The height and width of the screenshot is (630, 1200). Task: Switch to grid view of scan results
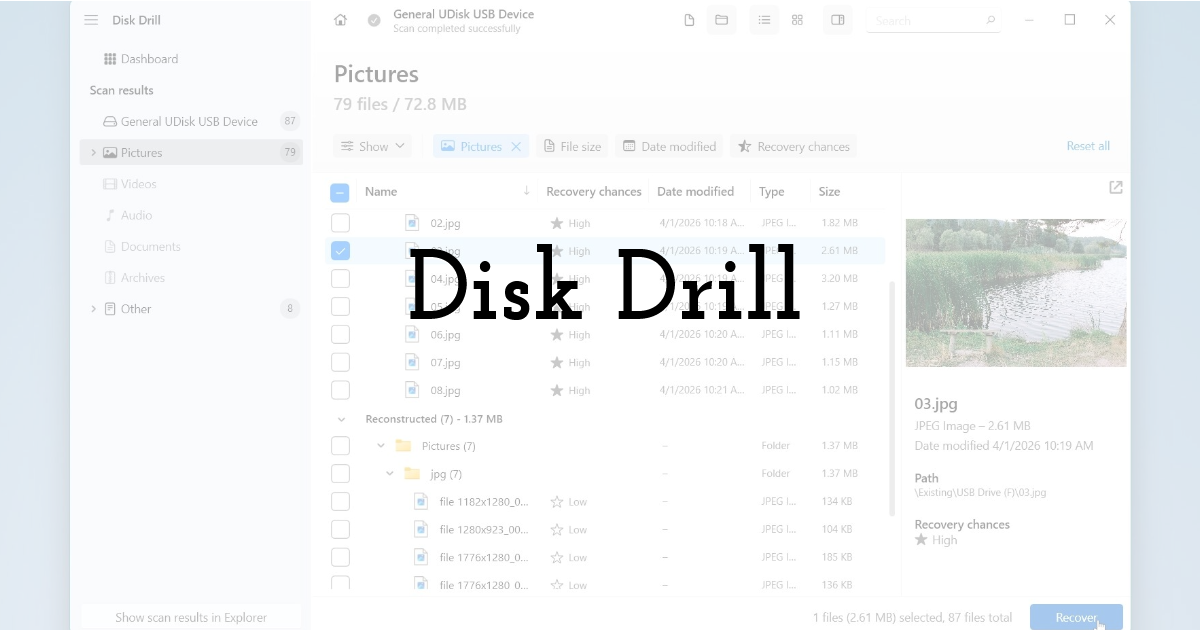[x=797, y=20]
